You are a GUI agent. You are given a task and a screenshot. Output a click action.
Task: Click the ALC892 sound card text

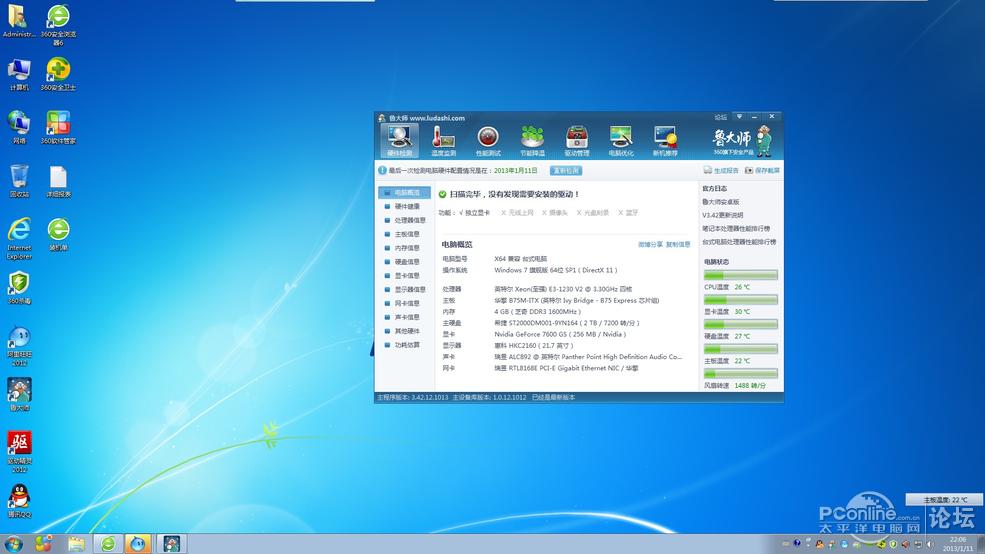tap(588, 357)
